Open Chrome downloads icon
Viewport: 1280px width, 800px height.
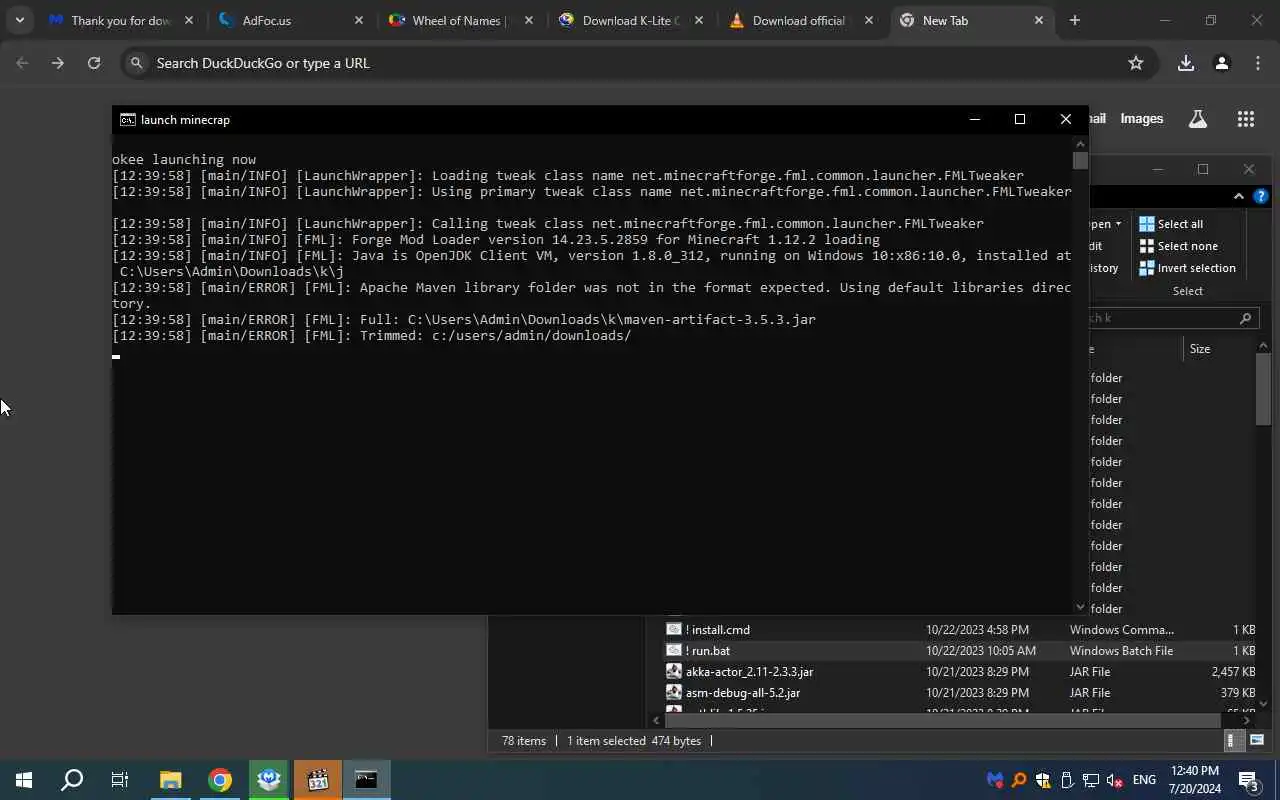[1186, 63]
